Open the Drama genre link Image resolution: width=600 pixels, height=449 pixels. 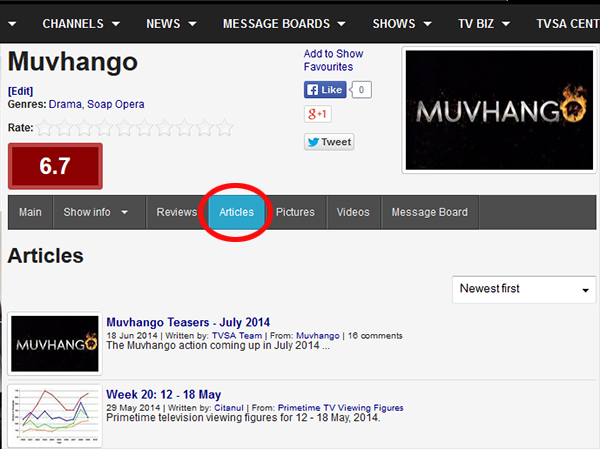coord(65,104)
